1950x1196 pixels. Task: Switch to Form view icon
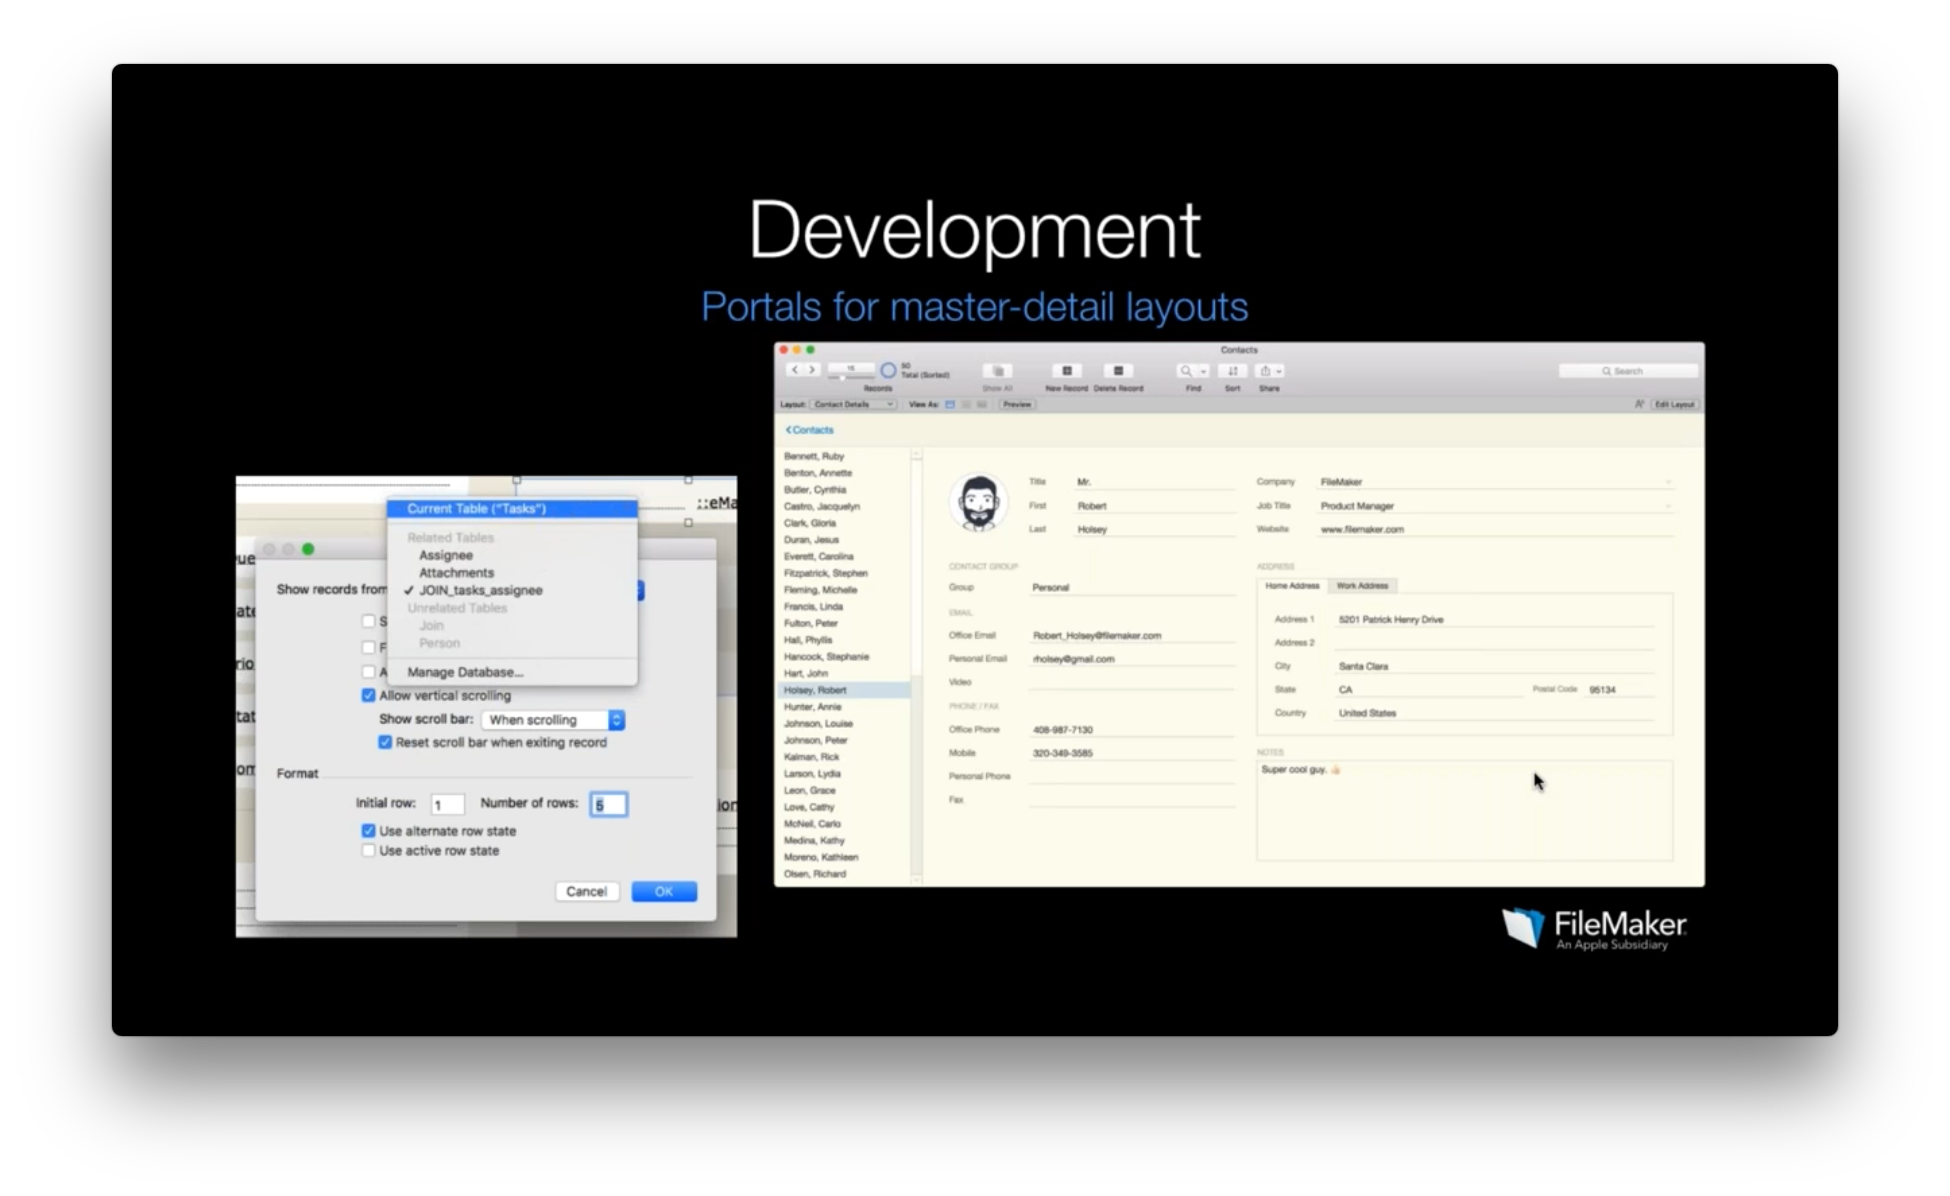point(950,404)
